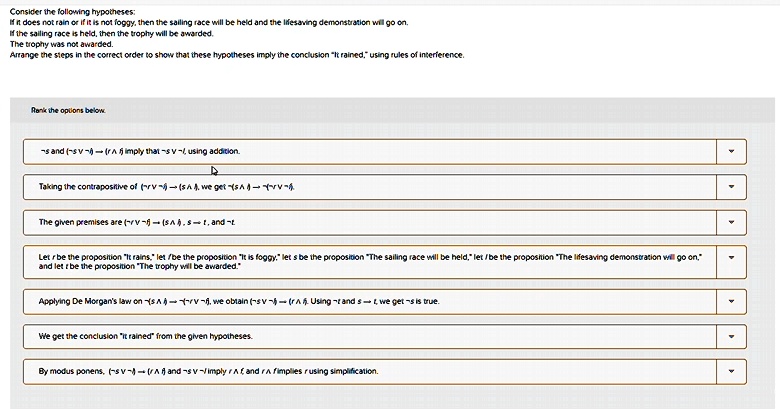Screen dimensions: 780x409
Task: Click the 'The trophy was not awarded' line
Action: [x=61, y=44]
